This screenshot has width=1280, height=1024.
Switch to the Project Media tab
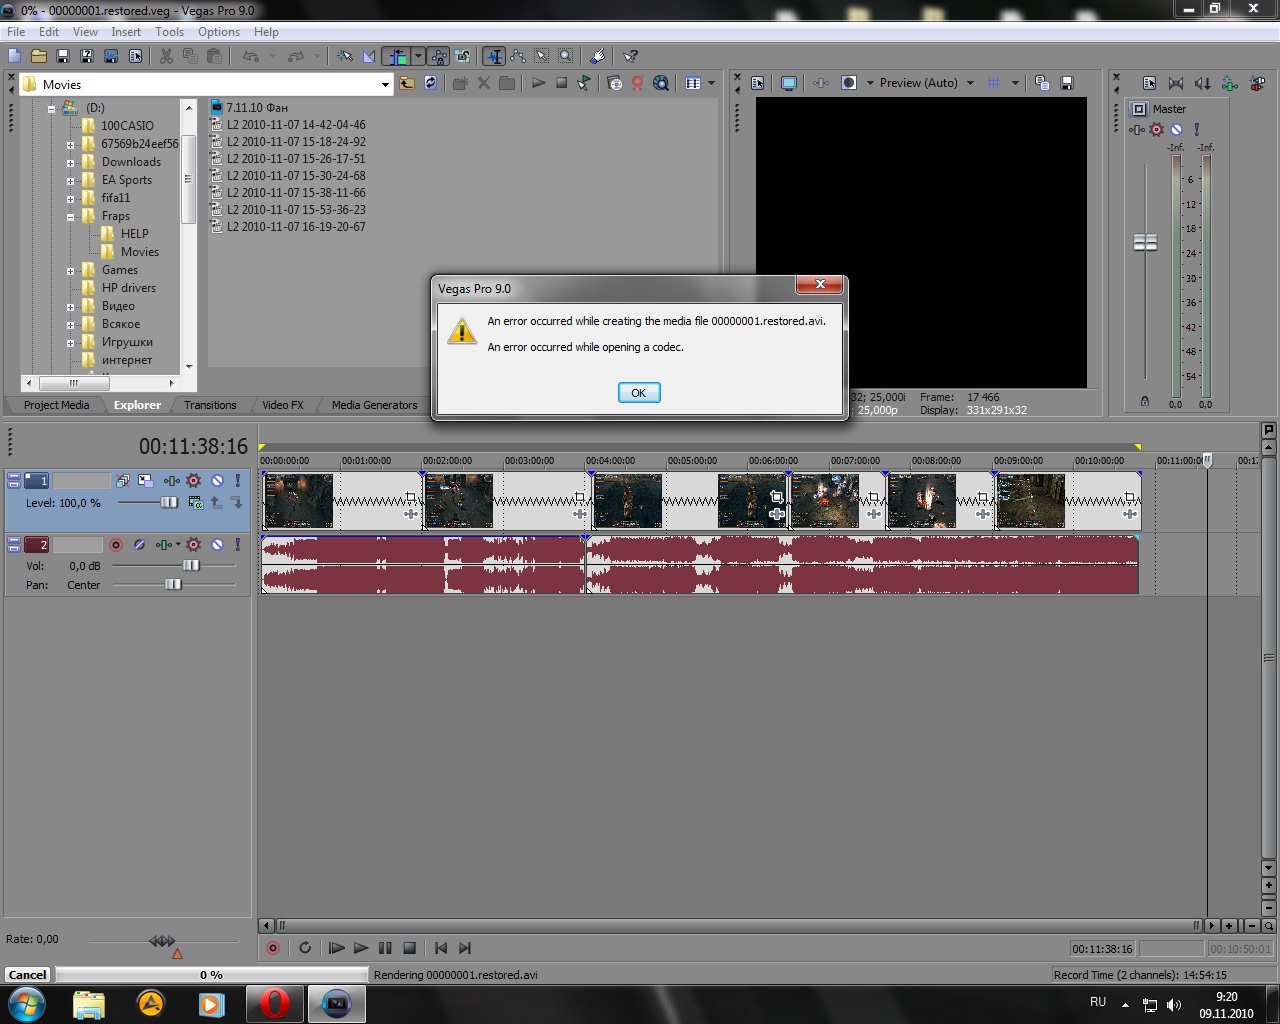click(56, 405)
